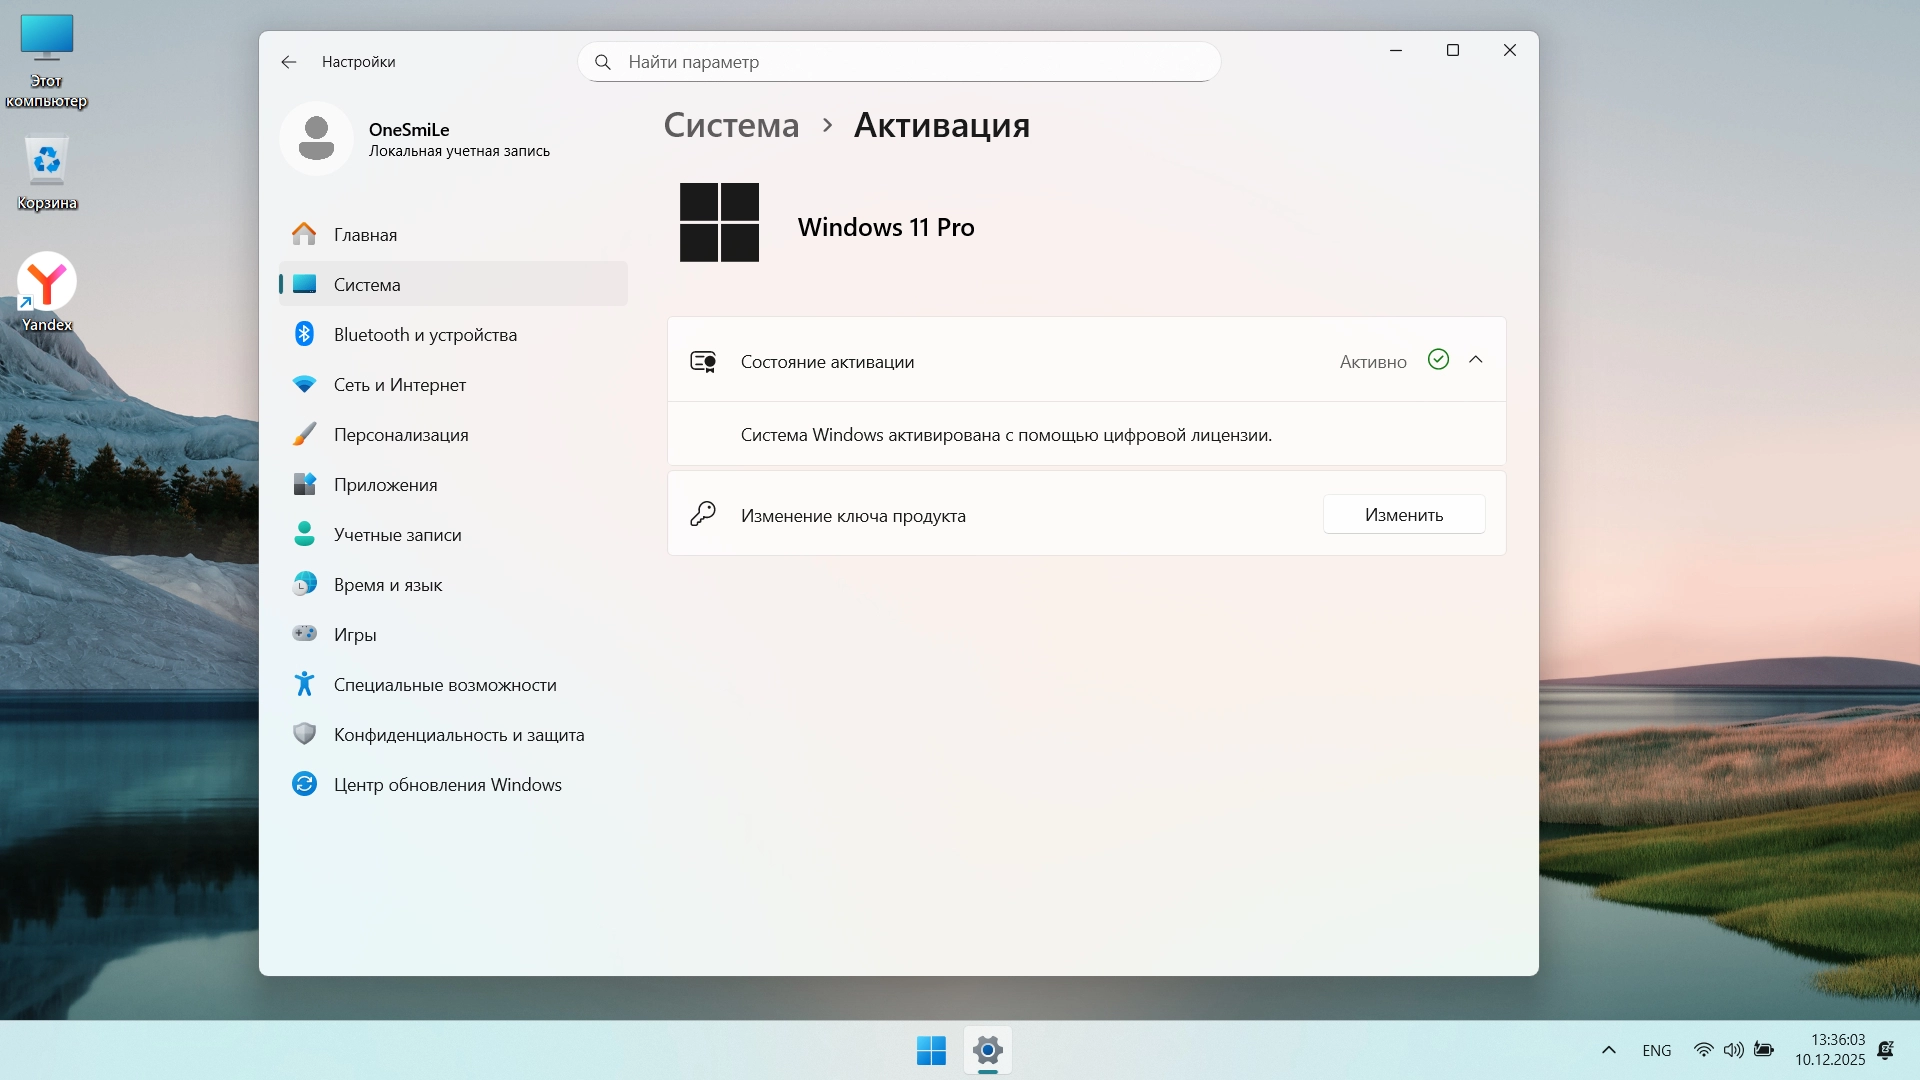The height and width of the screenshot is (1080, 1920).
Task: Go to the Персонализация settings
Action: pyautogui.click(x=400, y=435)
